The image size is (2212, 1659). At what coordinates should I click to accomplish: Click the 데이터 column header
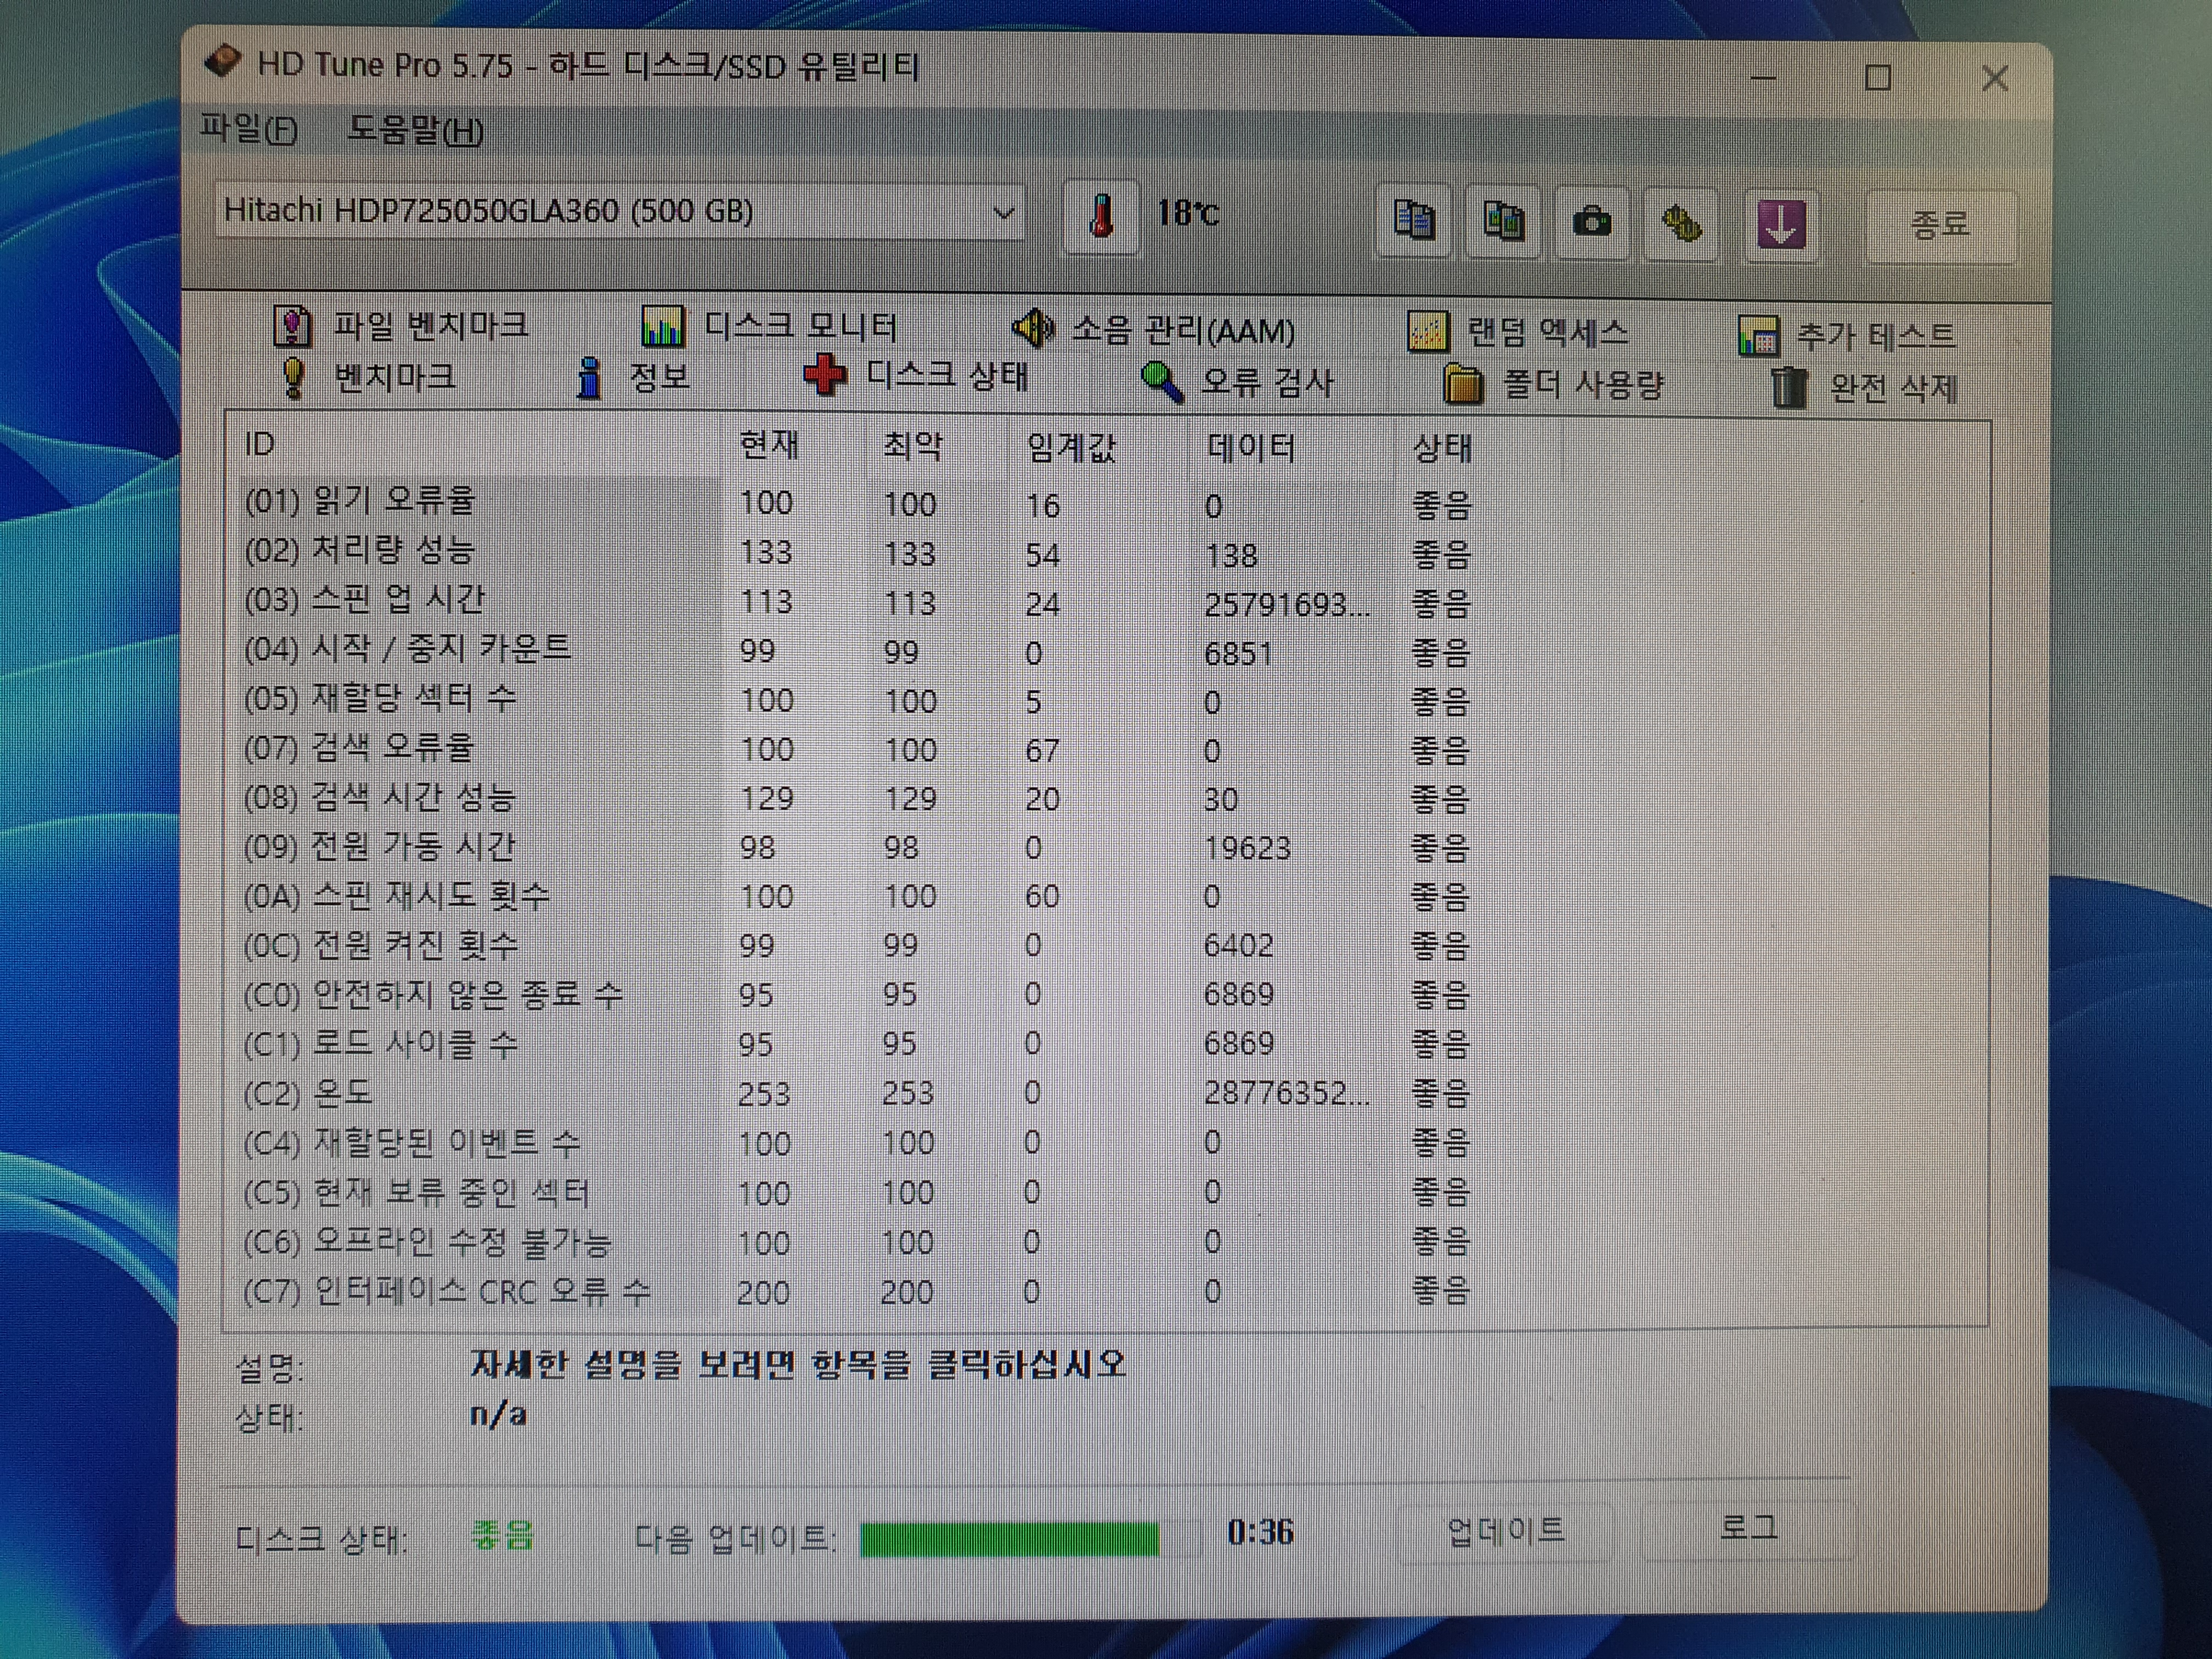pyautogui.click(x=1292, y=448)
